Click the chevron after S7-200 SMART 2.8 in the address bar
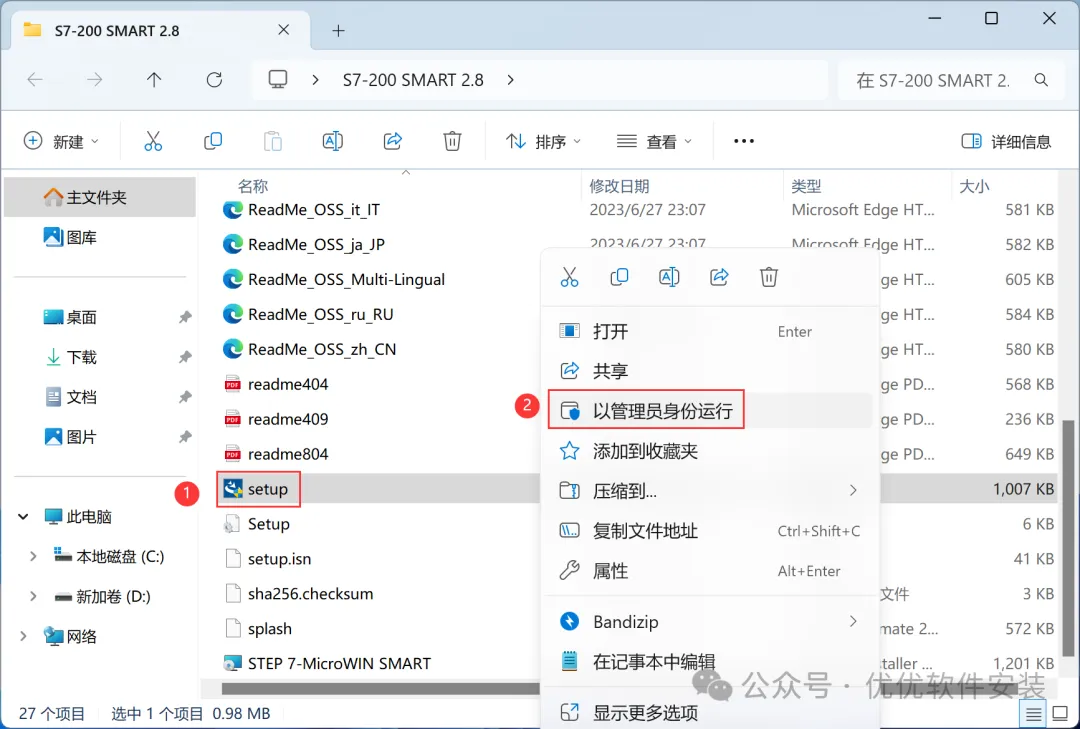 (x=510, y=80)
